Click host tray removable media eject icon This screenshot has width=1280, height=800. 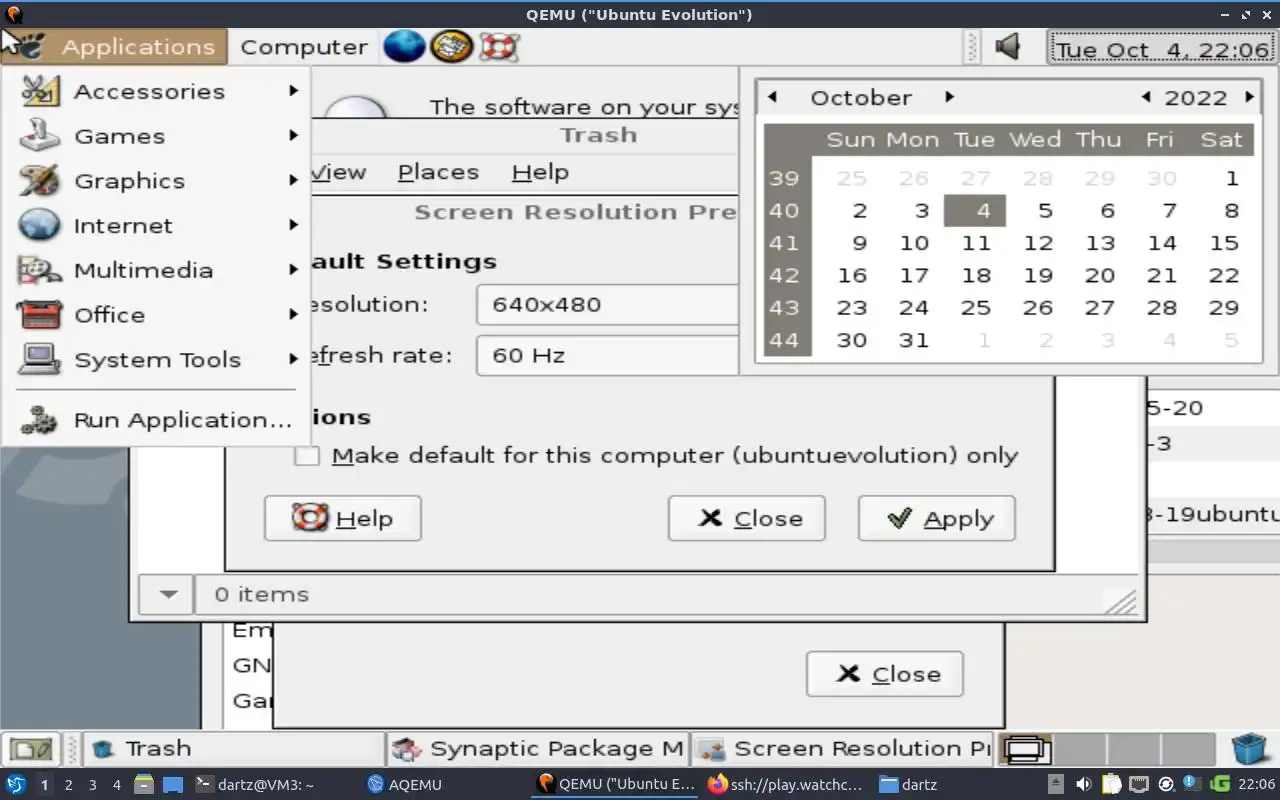coord(1056,784)
